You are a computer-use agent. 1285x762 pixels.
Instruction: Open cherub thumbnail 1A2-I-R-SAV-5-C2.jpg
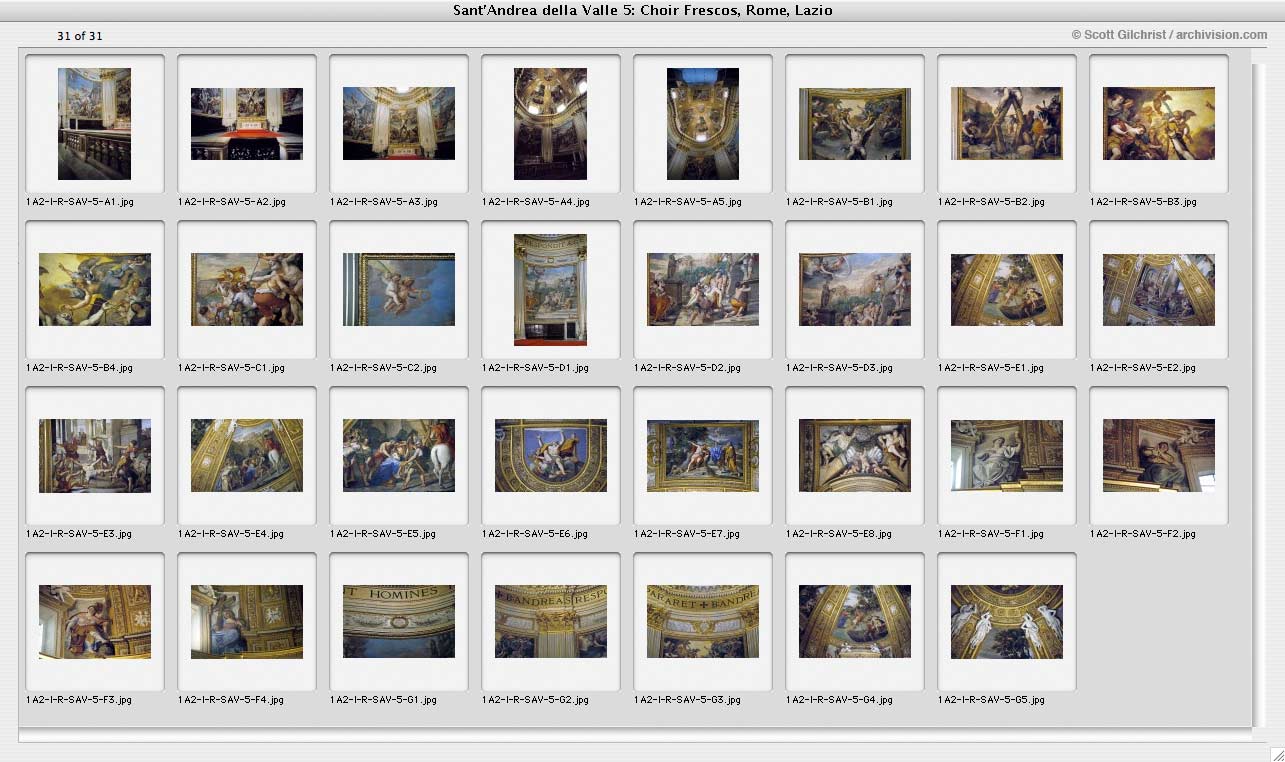click(x=399, y=290)
